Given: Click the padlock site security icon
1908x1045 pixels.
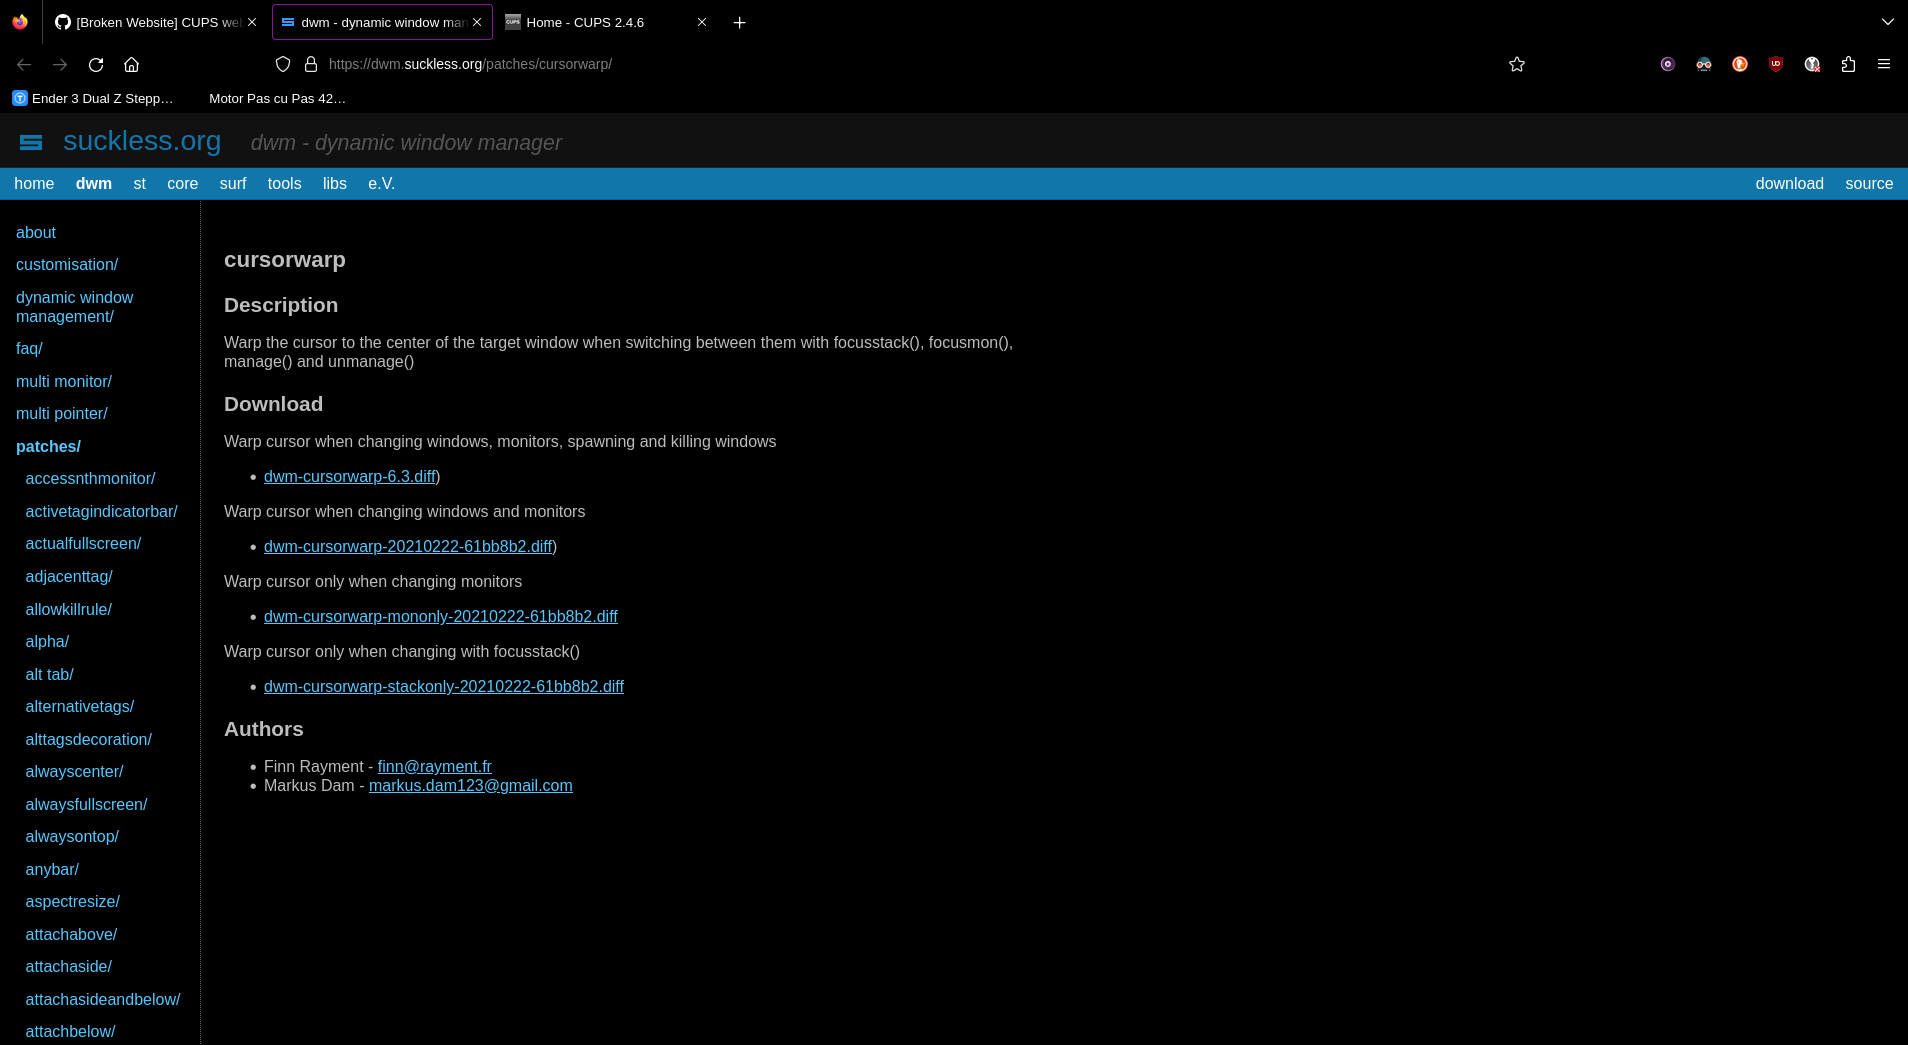Looking at the screenshot, I should click(x=311, y=64).
